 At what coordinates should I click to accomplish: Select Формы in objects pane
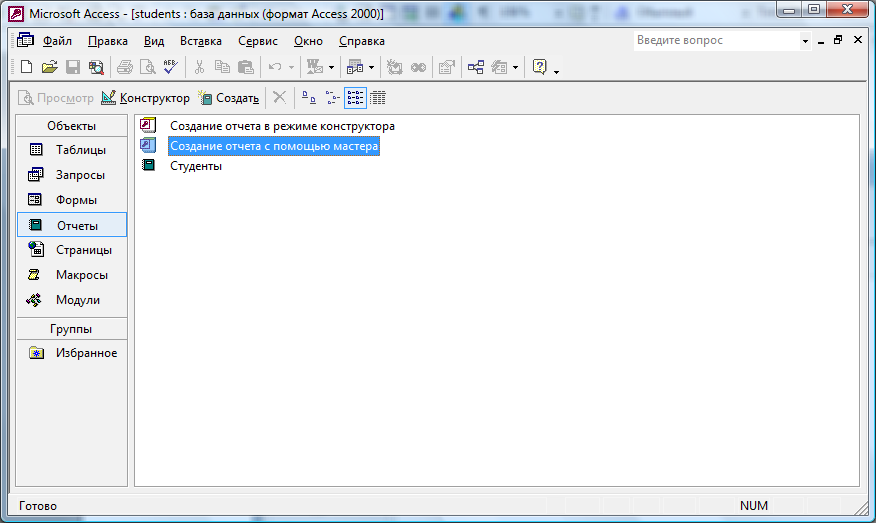click(x=72, y=200)
